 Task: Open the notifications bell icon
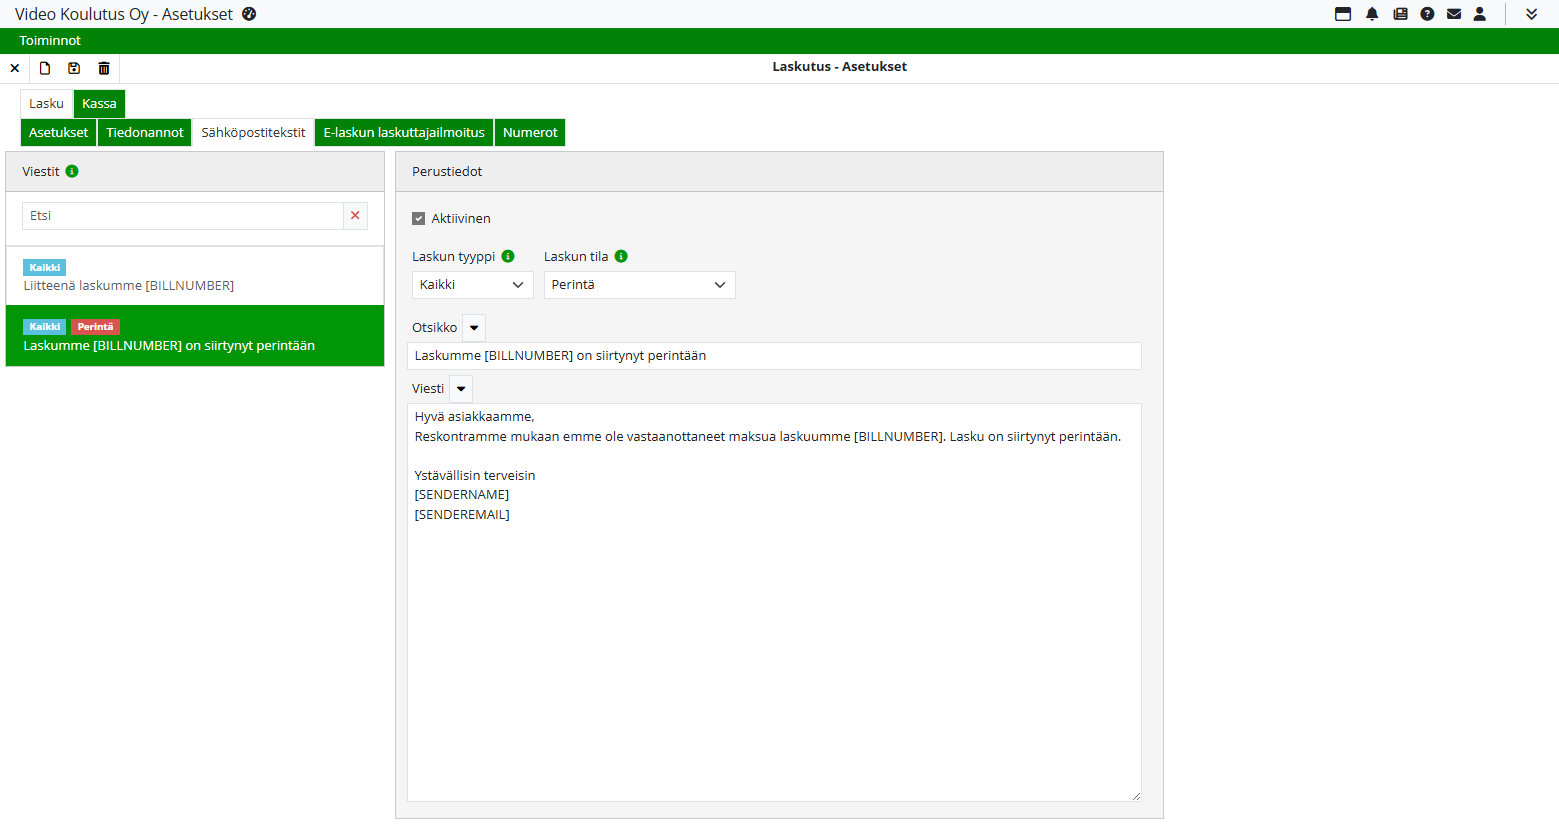pyautogui.click(x=1372, y=14)
